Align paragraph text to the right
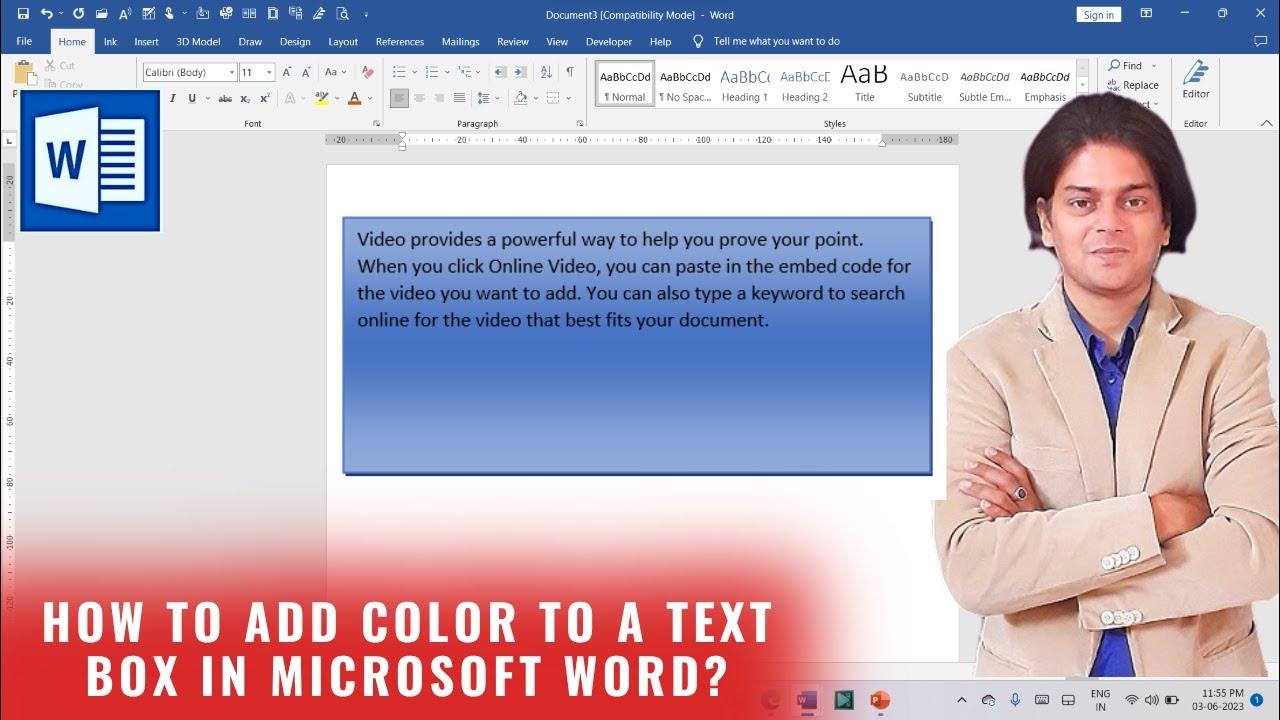 click(439, 98)
